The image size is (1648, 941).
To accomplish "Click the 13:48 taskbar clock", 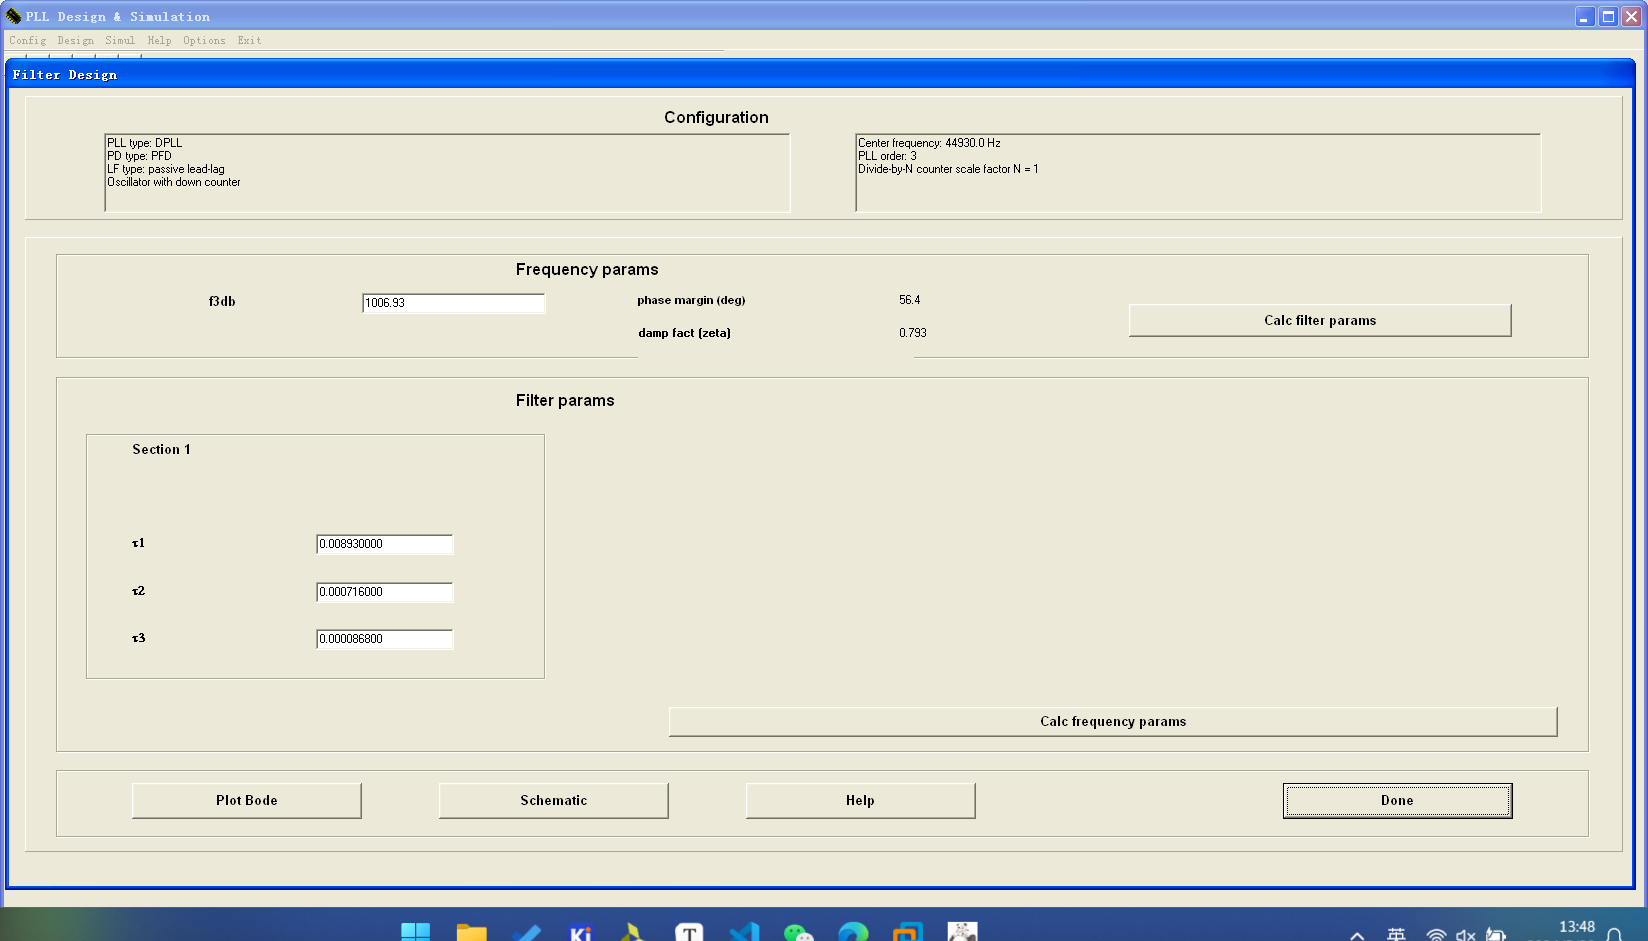I will (x=1576, y=927).
